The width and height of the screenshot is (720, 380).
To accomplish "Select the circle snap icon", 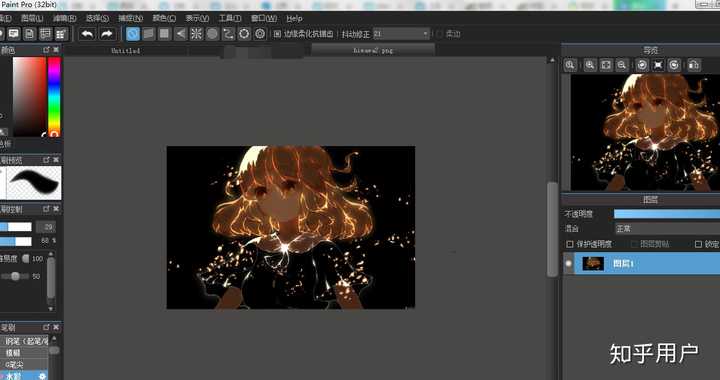I will (x=212, y=34).
